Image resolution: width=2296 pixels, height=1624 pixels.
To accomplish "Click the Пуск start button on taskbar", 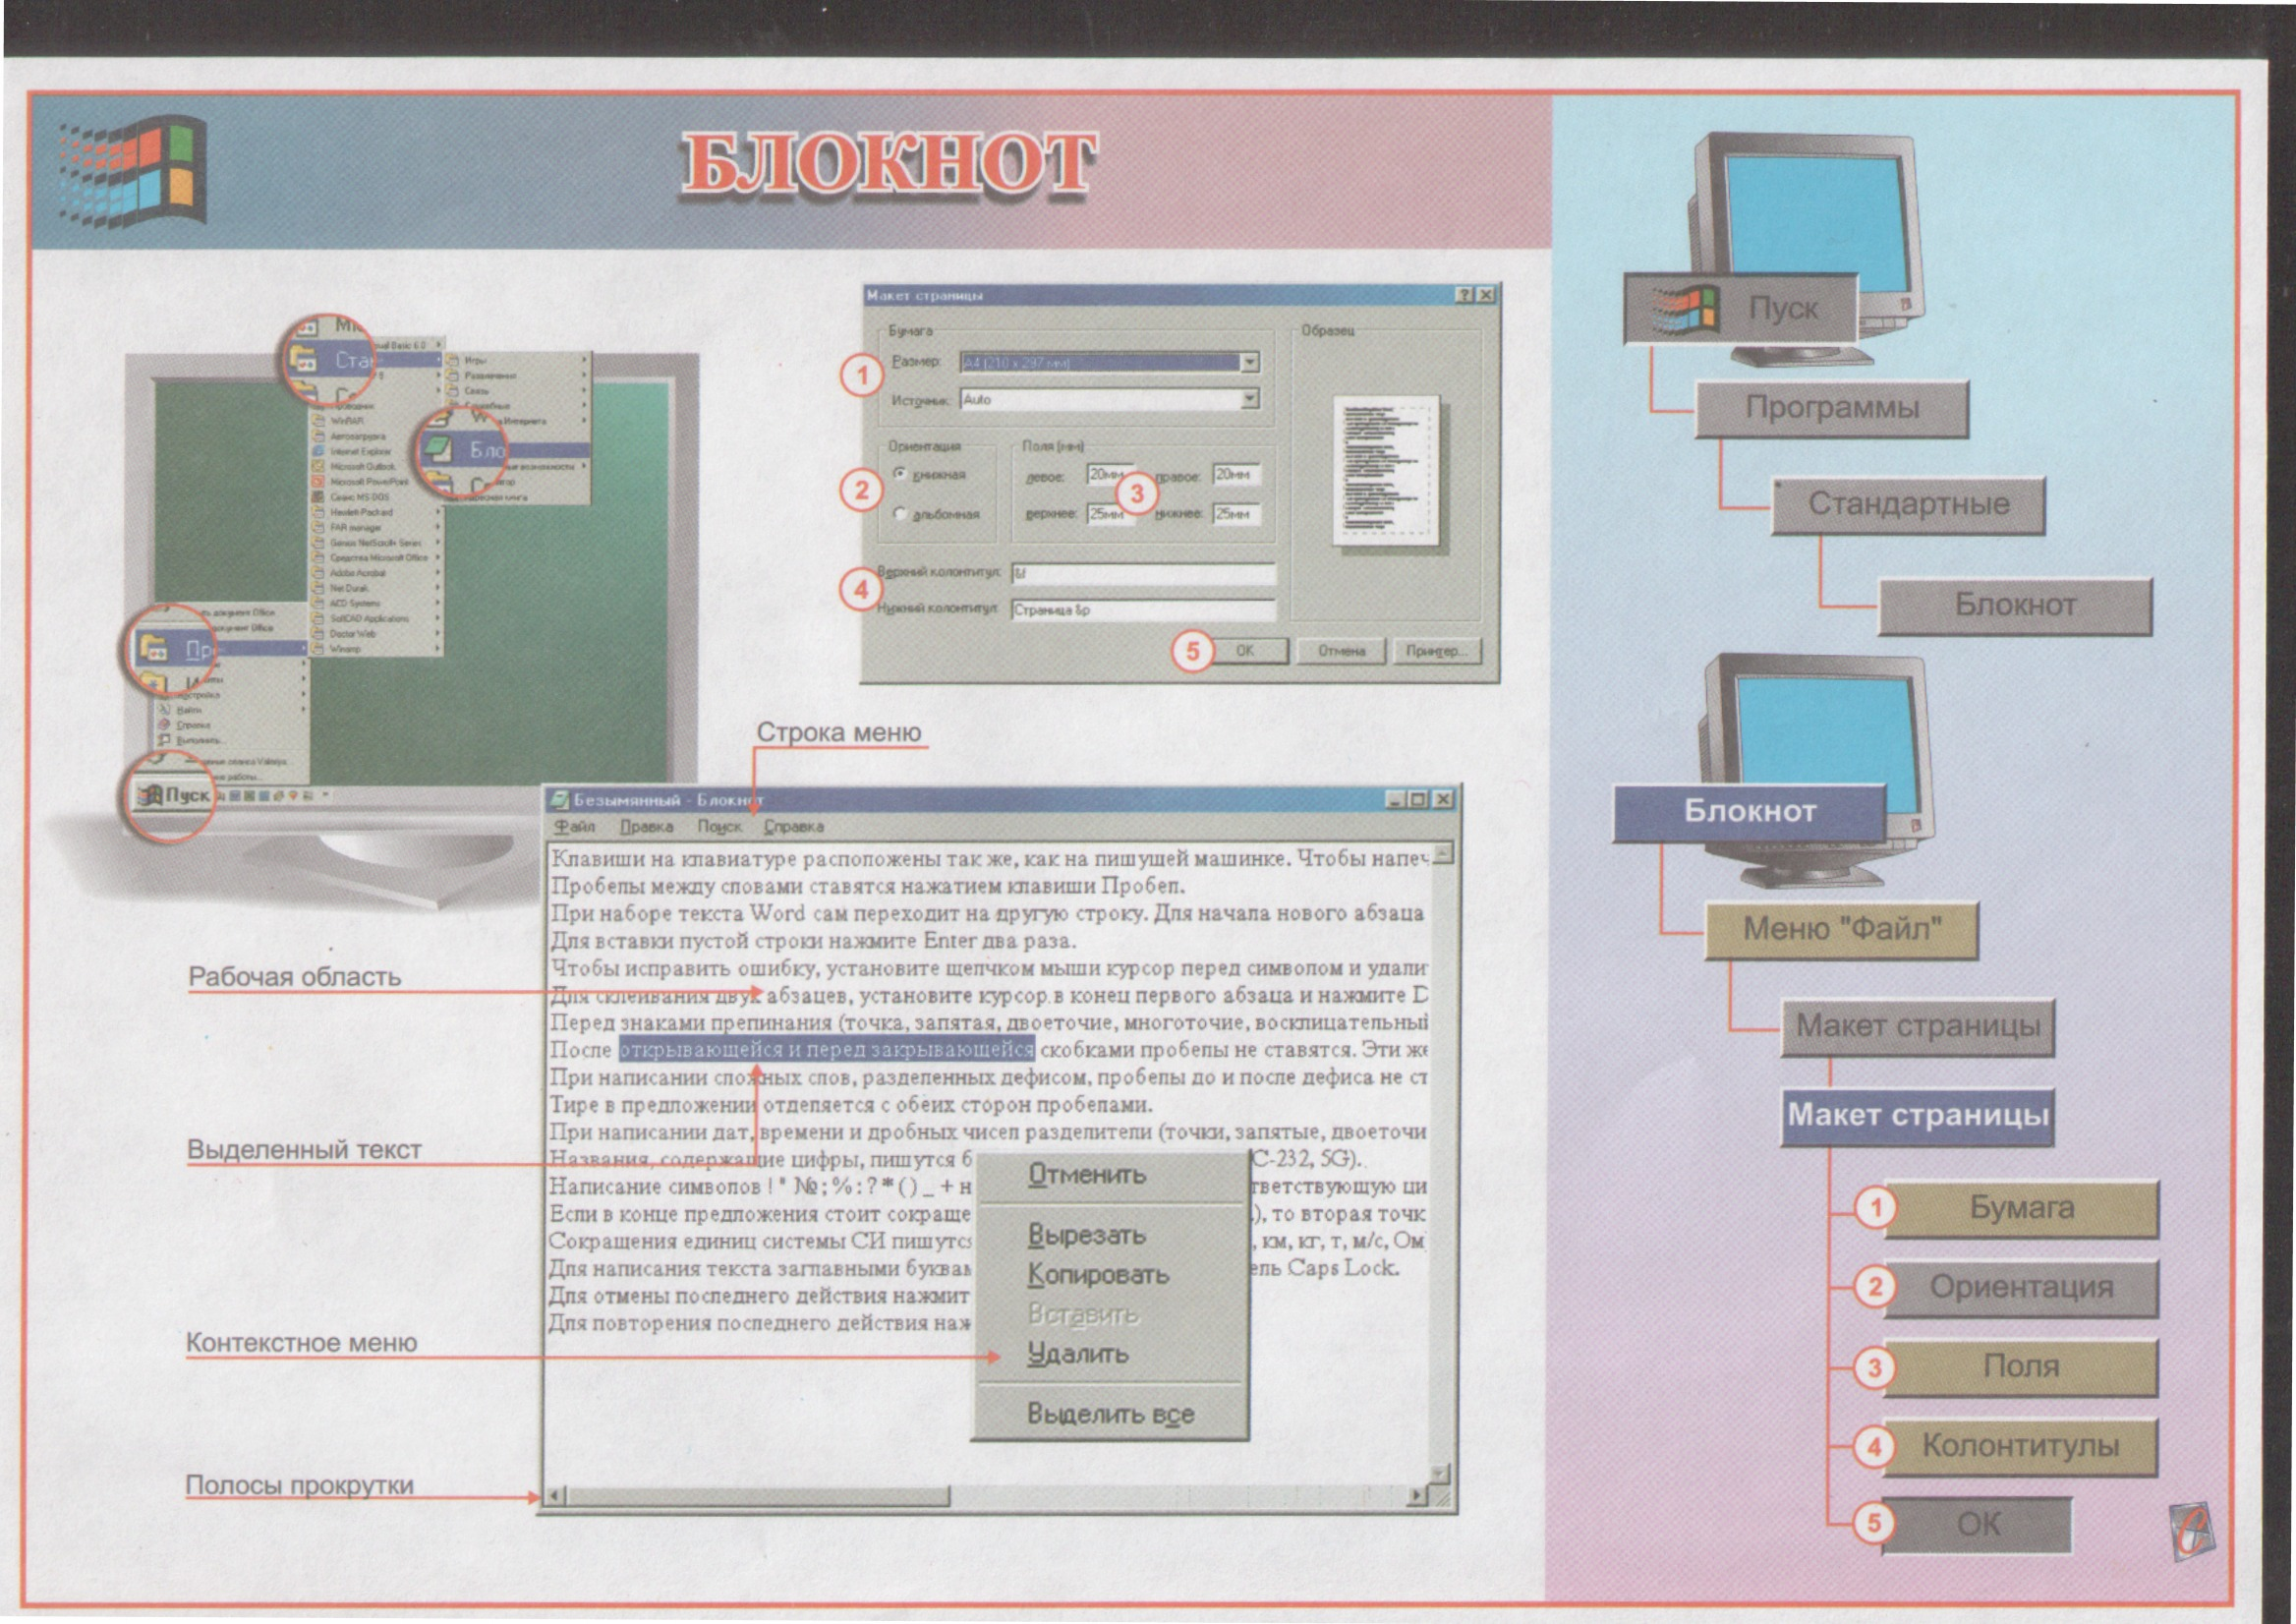I will (174, 797).
